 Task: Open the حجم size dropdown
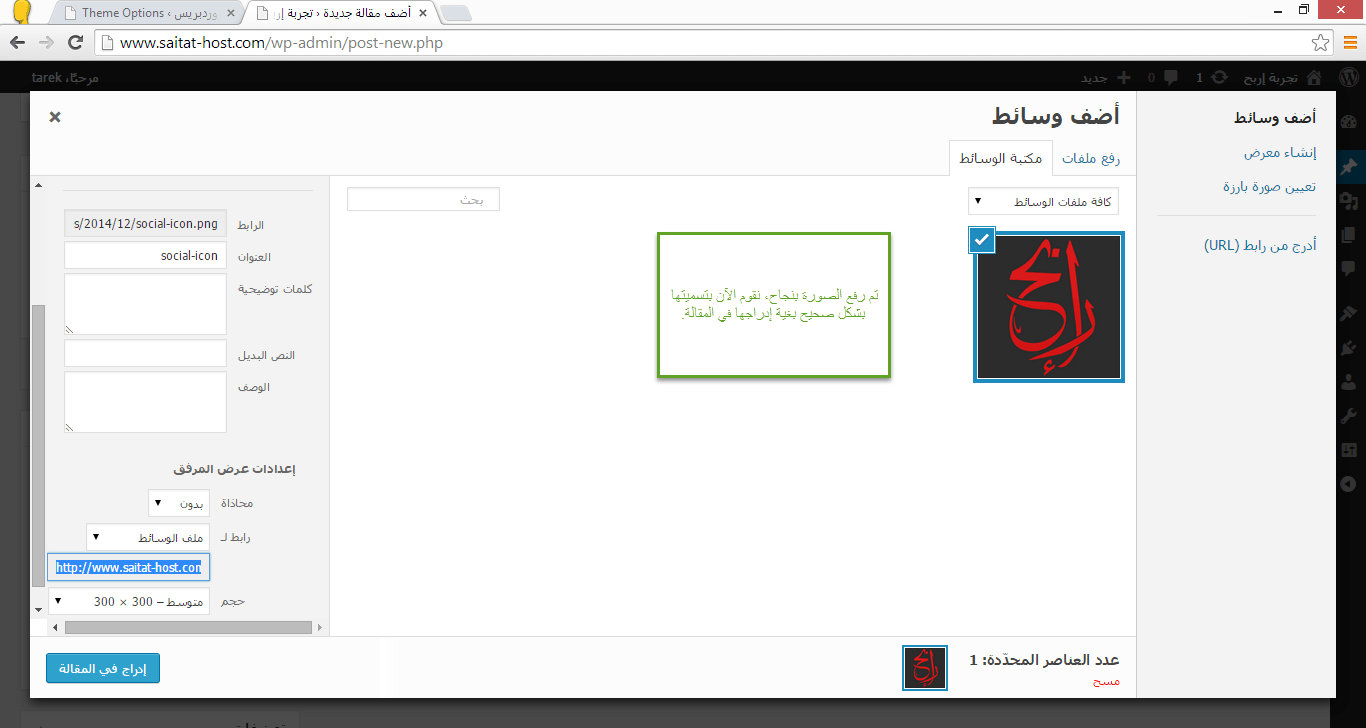tap(129, 601)
